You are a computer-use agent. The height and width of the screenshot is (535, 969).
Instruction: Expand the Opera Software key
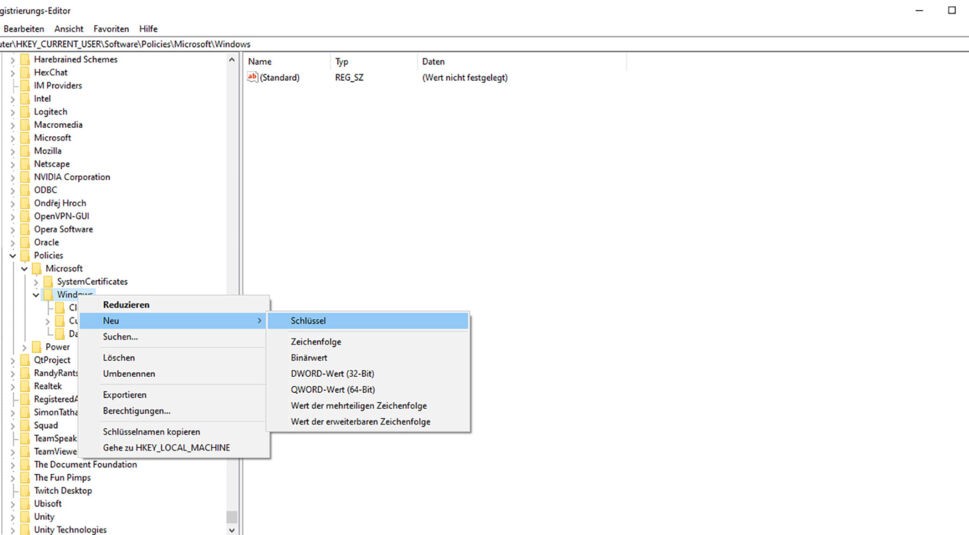[x=12, y=230]
